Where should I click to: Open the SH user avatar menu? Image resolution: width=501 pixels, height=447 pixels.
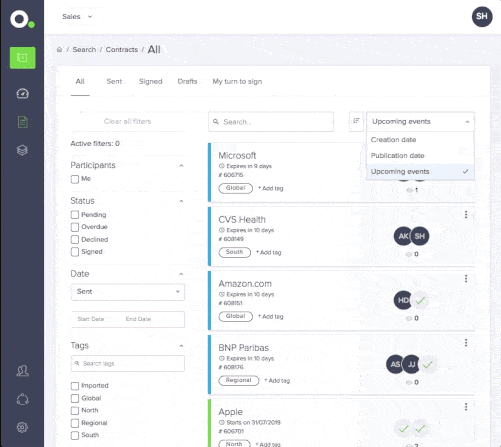pos(482,16)
